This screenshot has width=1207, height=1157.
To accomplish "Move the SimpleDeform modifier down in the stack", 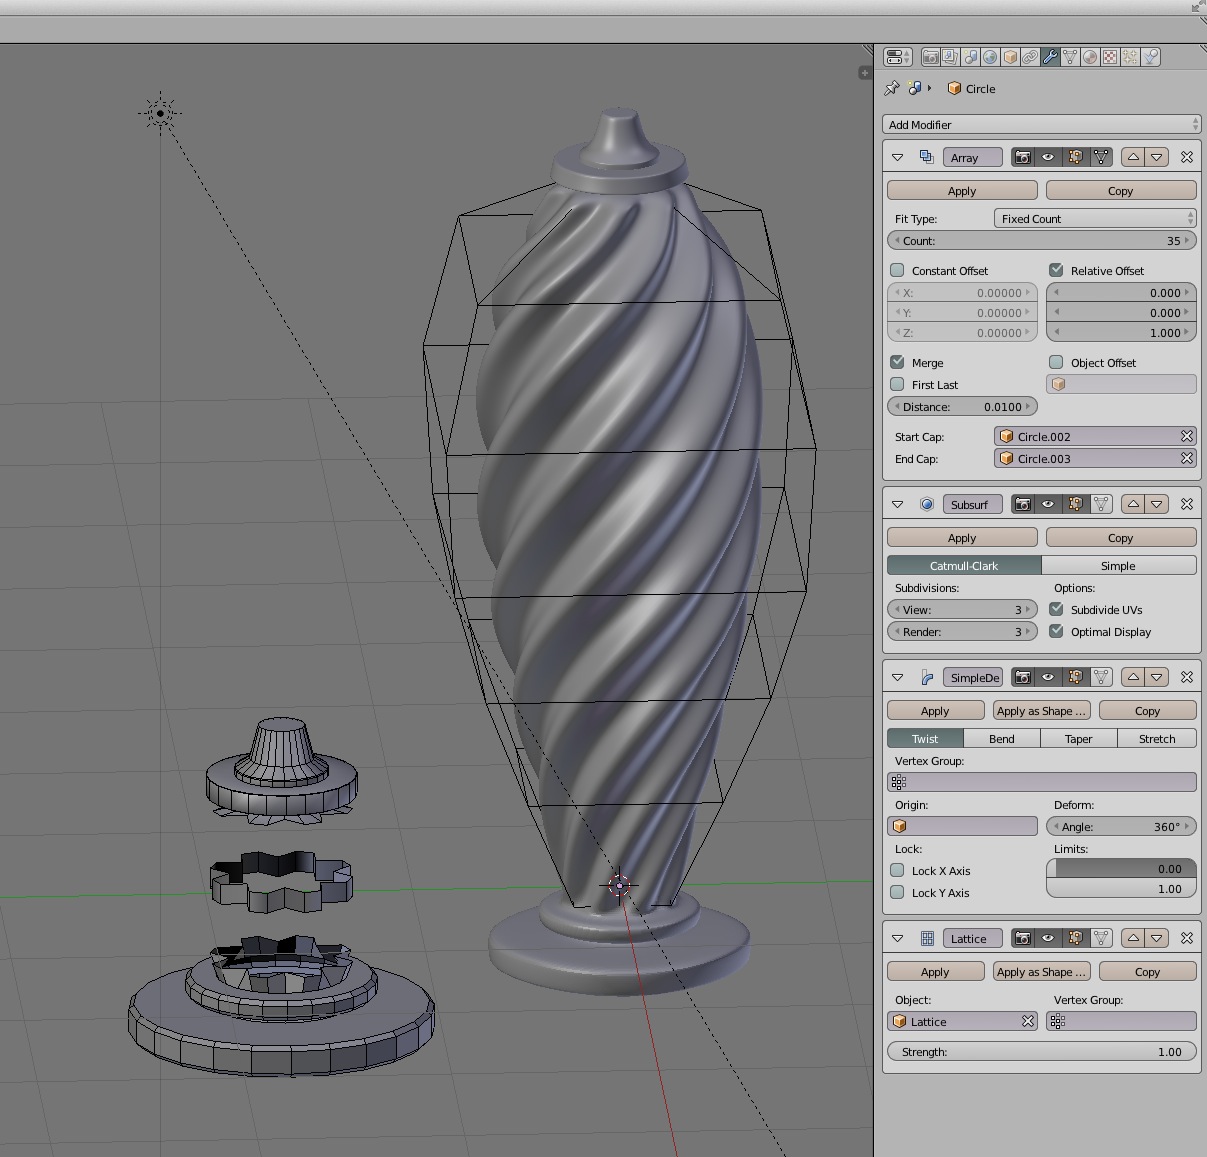I will (x=1157, y=677).
